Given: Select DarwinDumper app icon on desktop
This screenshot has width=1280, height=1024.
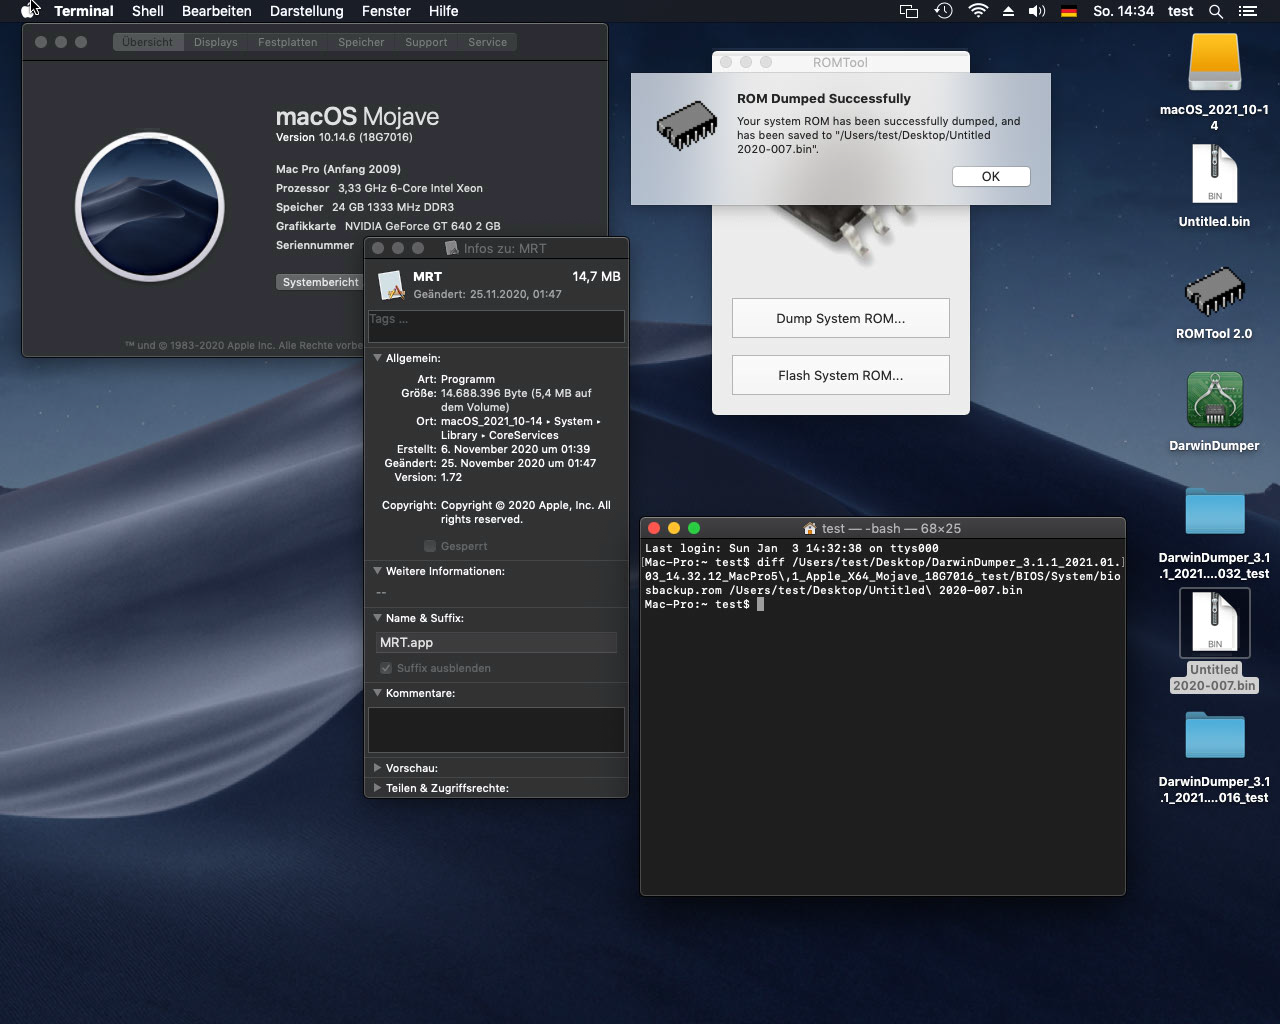Looking at the screenshot, I should 1214,400.
